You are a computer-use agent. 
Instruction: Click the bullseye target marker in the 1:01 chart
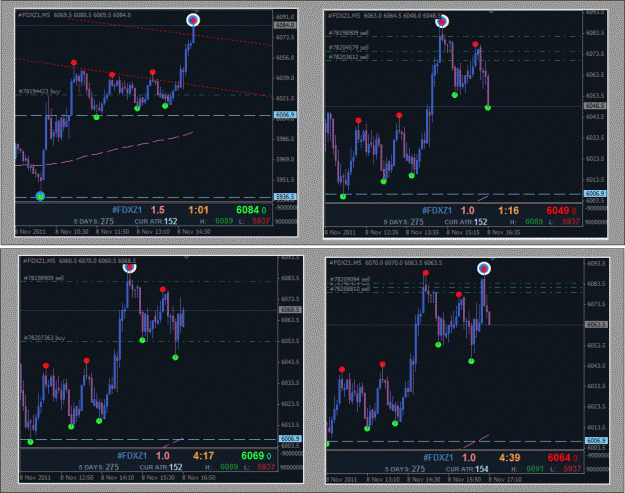coord(193,20)
